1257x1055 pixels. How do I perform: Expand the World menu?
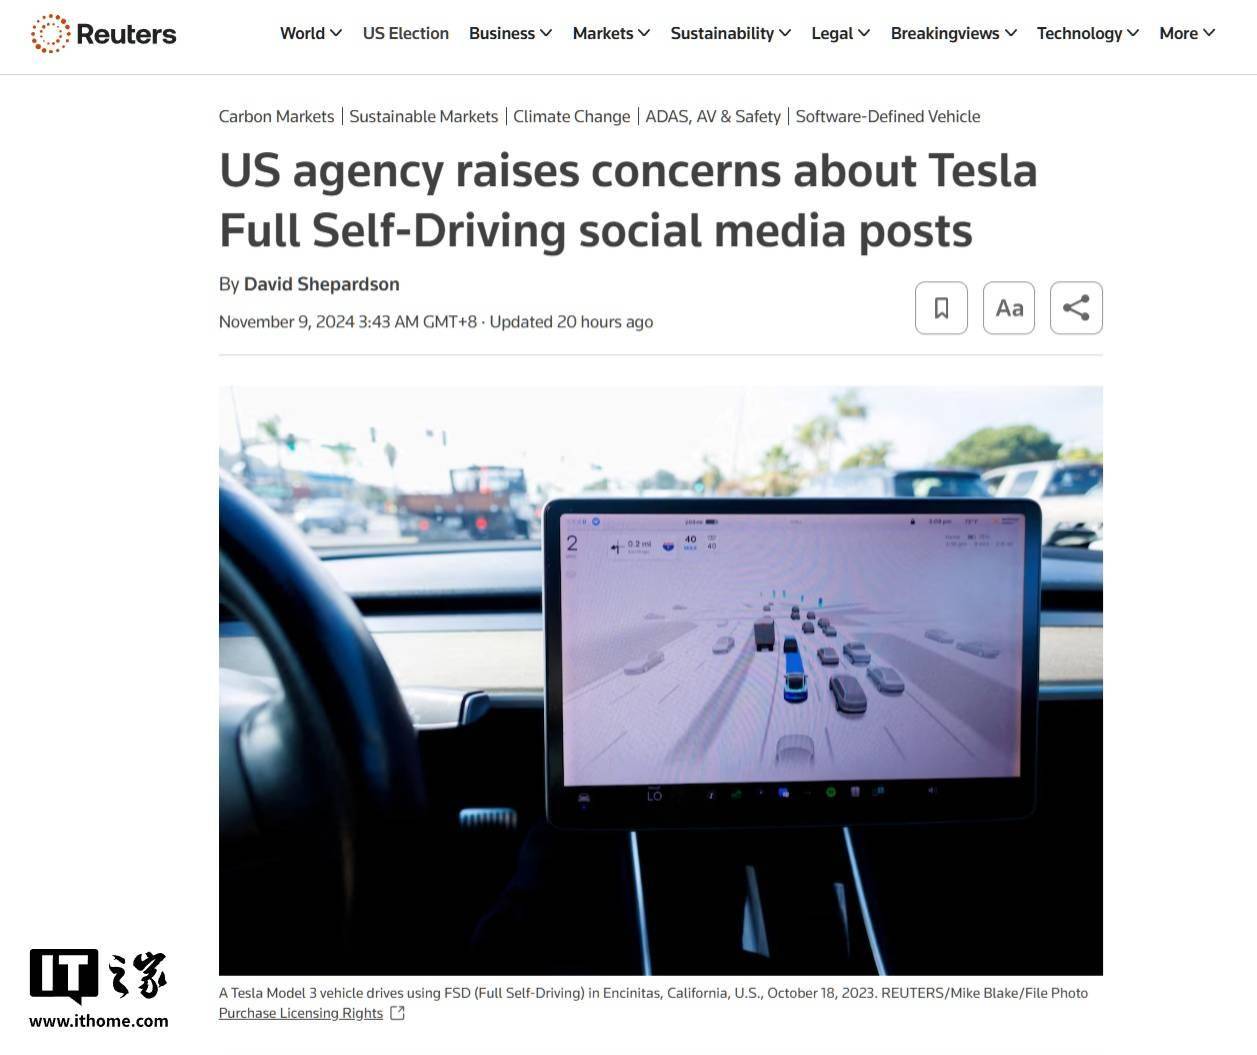(x=311, y=33)
